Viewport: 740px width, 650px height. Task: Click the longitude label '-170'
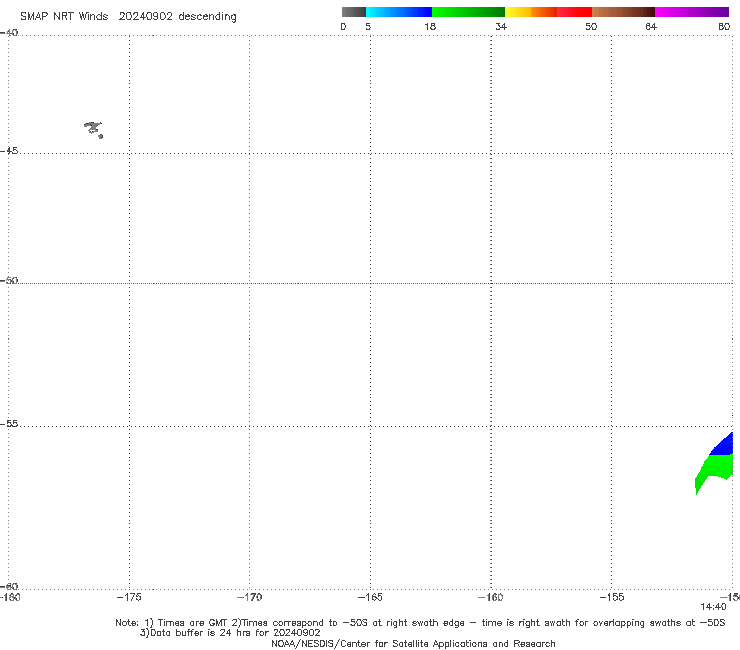pos(249,597)
